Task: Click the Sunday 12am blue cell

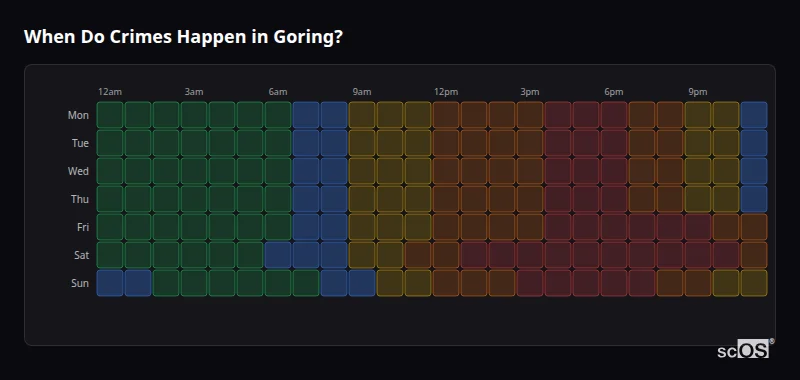Action: (110, 283)
